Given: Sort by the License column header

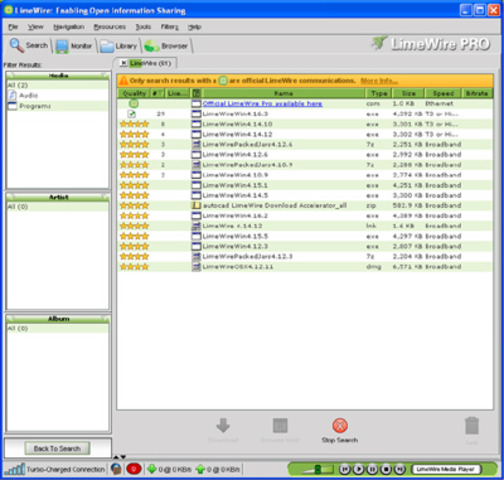Looking at the screenshot, I should [178, 93].
